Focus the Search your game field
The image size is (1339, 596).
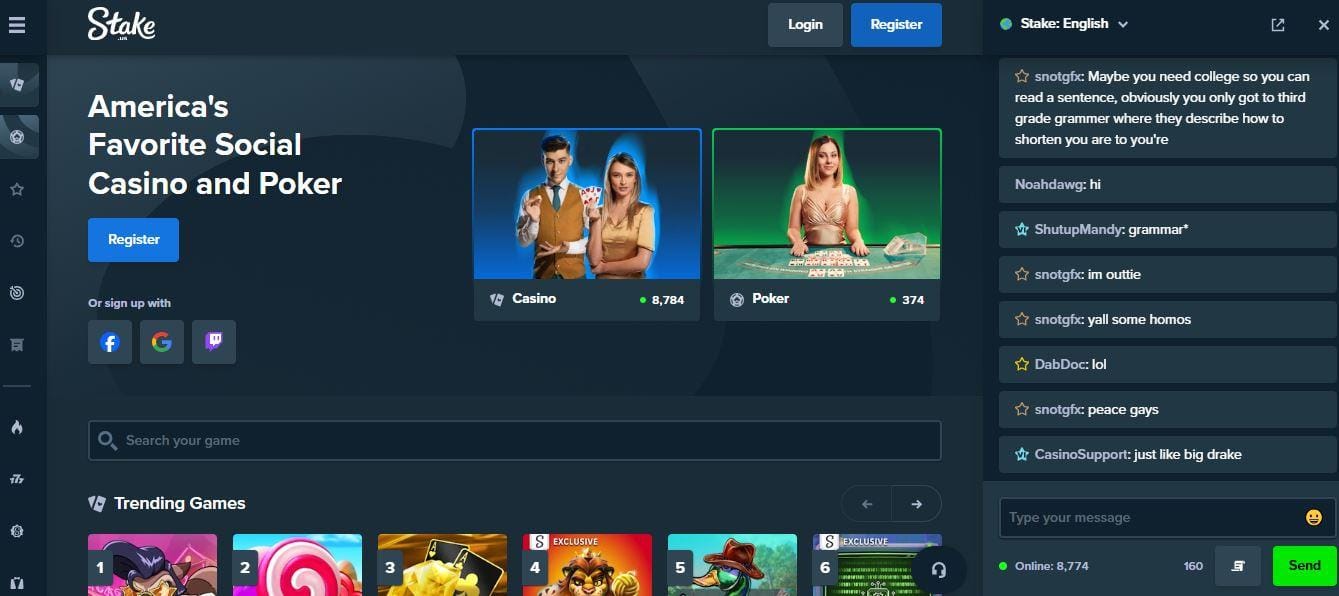pyautogui.click(x=515, y=440)
